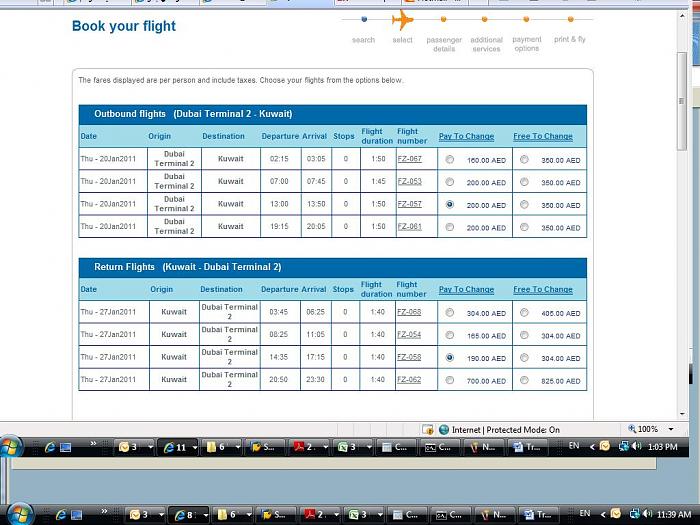Open command prompt taskbar button, 11:39 AM taskbar

tap(450, 515)
